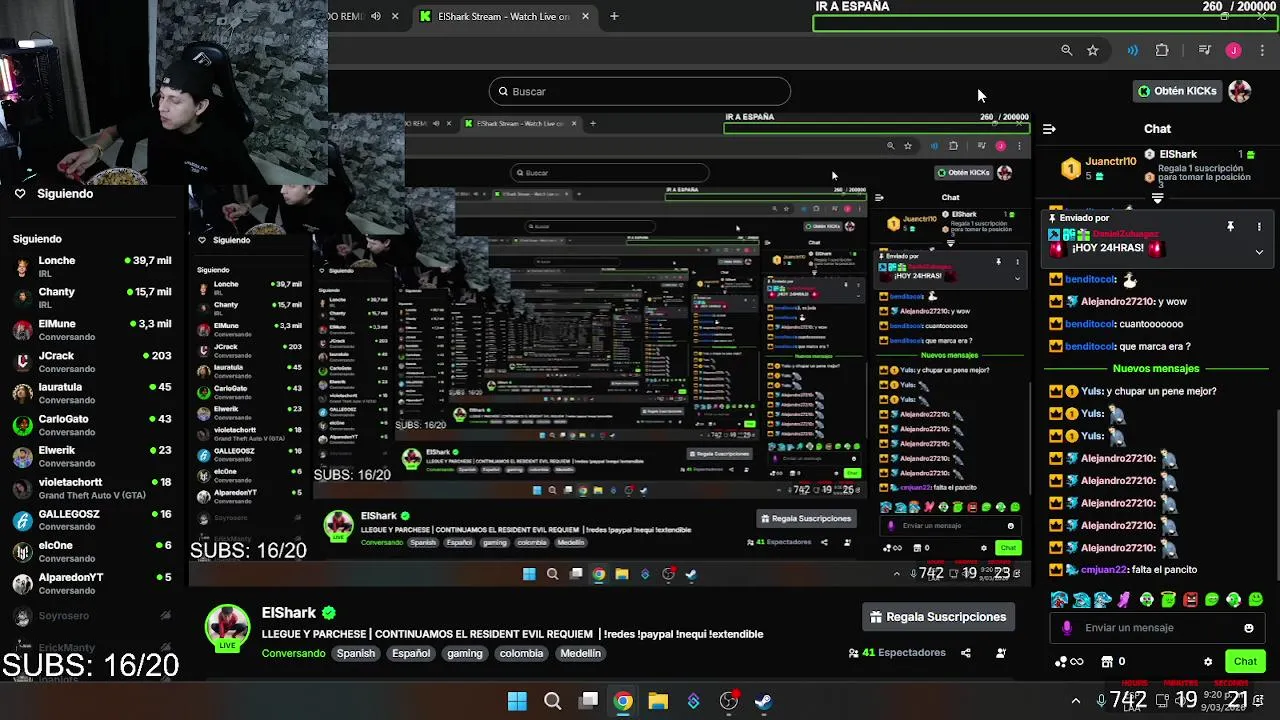Open the pinned message options menu
The height and width of the screenshot is (720, 1280).
[1259, 227]
